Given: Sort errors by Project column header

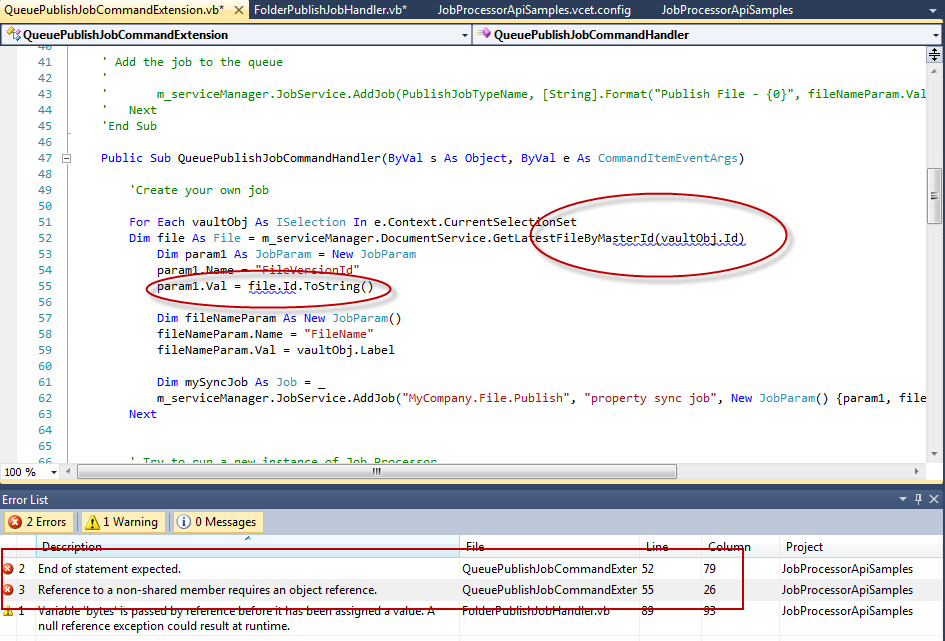Looking at the screenshot, I should click(862, 546).
